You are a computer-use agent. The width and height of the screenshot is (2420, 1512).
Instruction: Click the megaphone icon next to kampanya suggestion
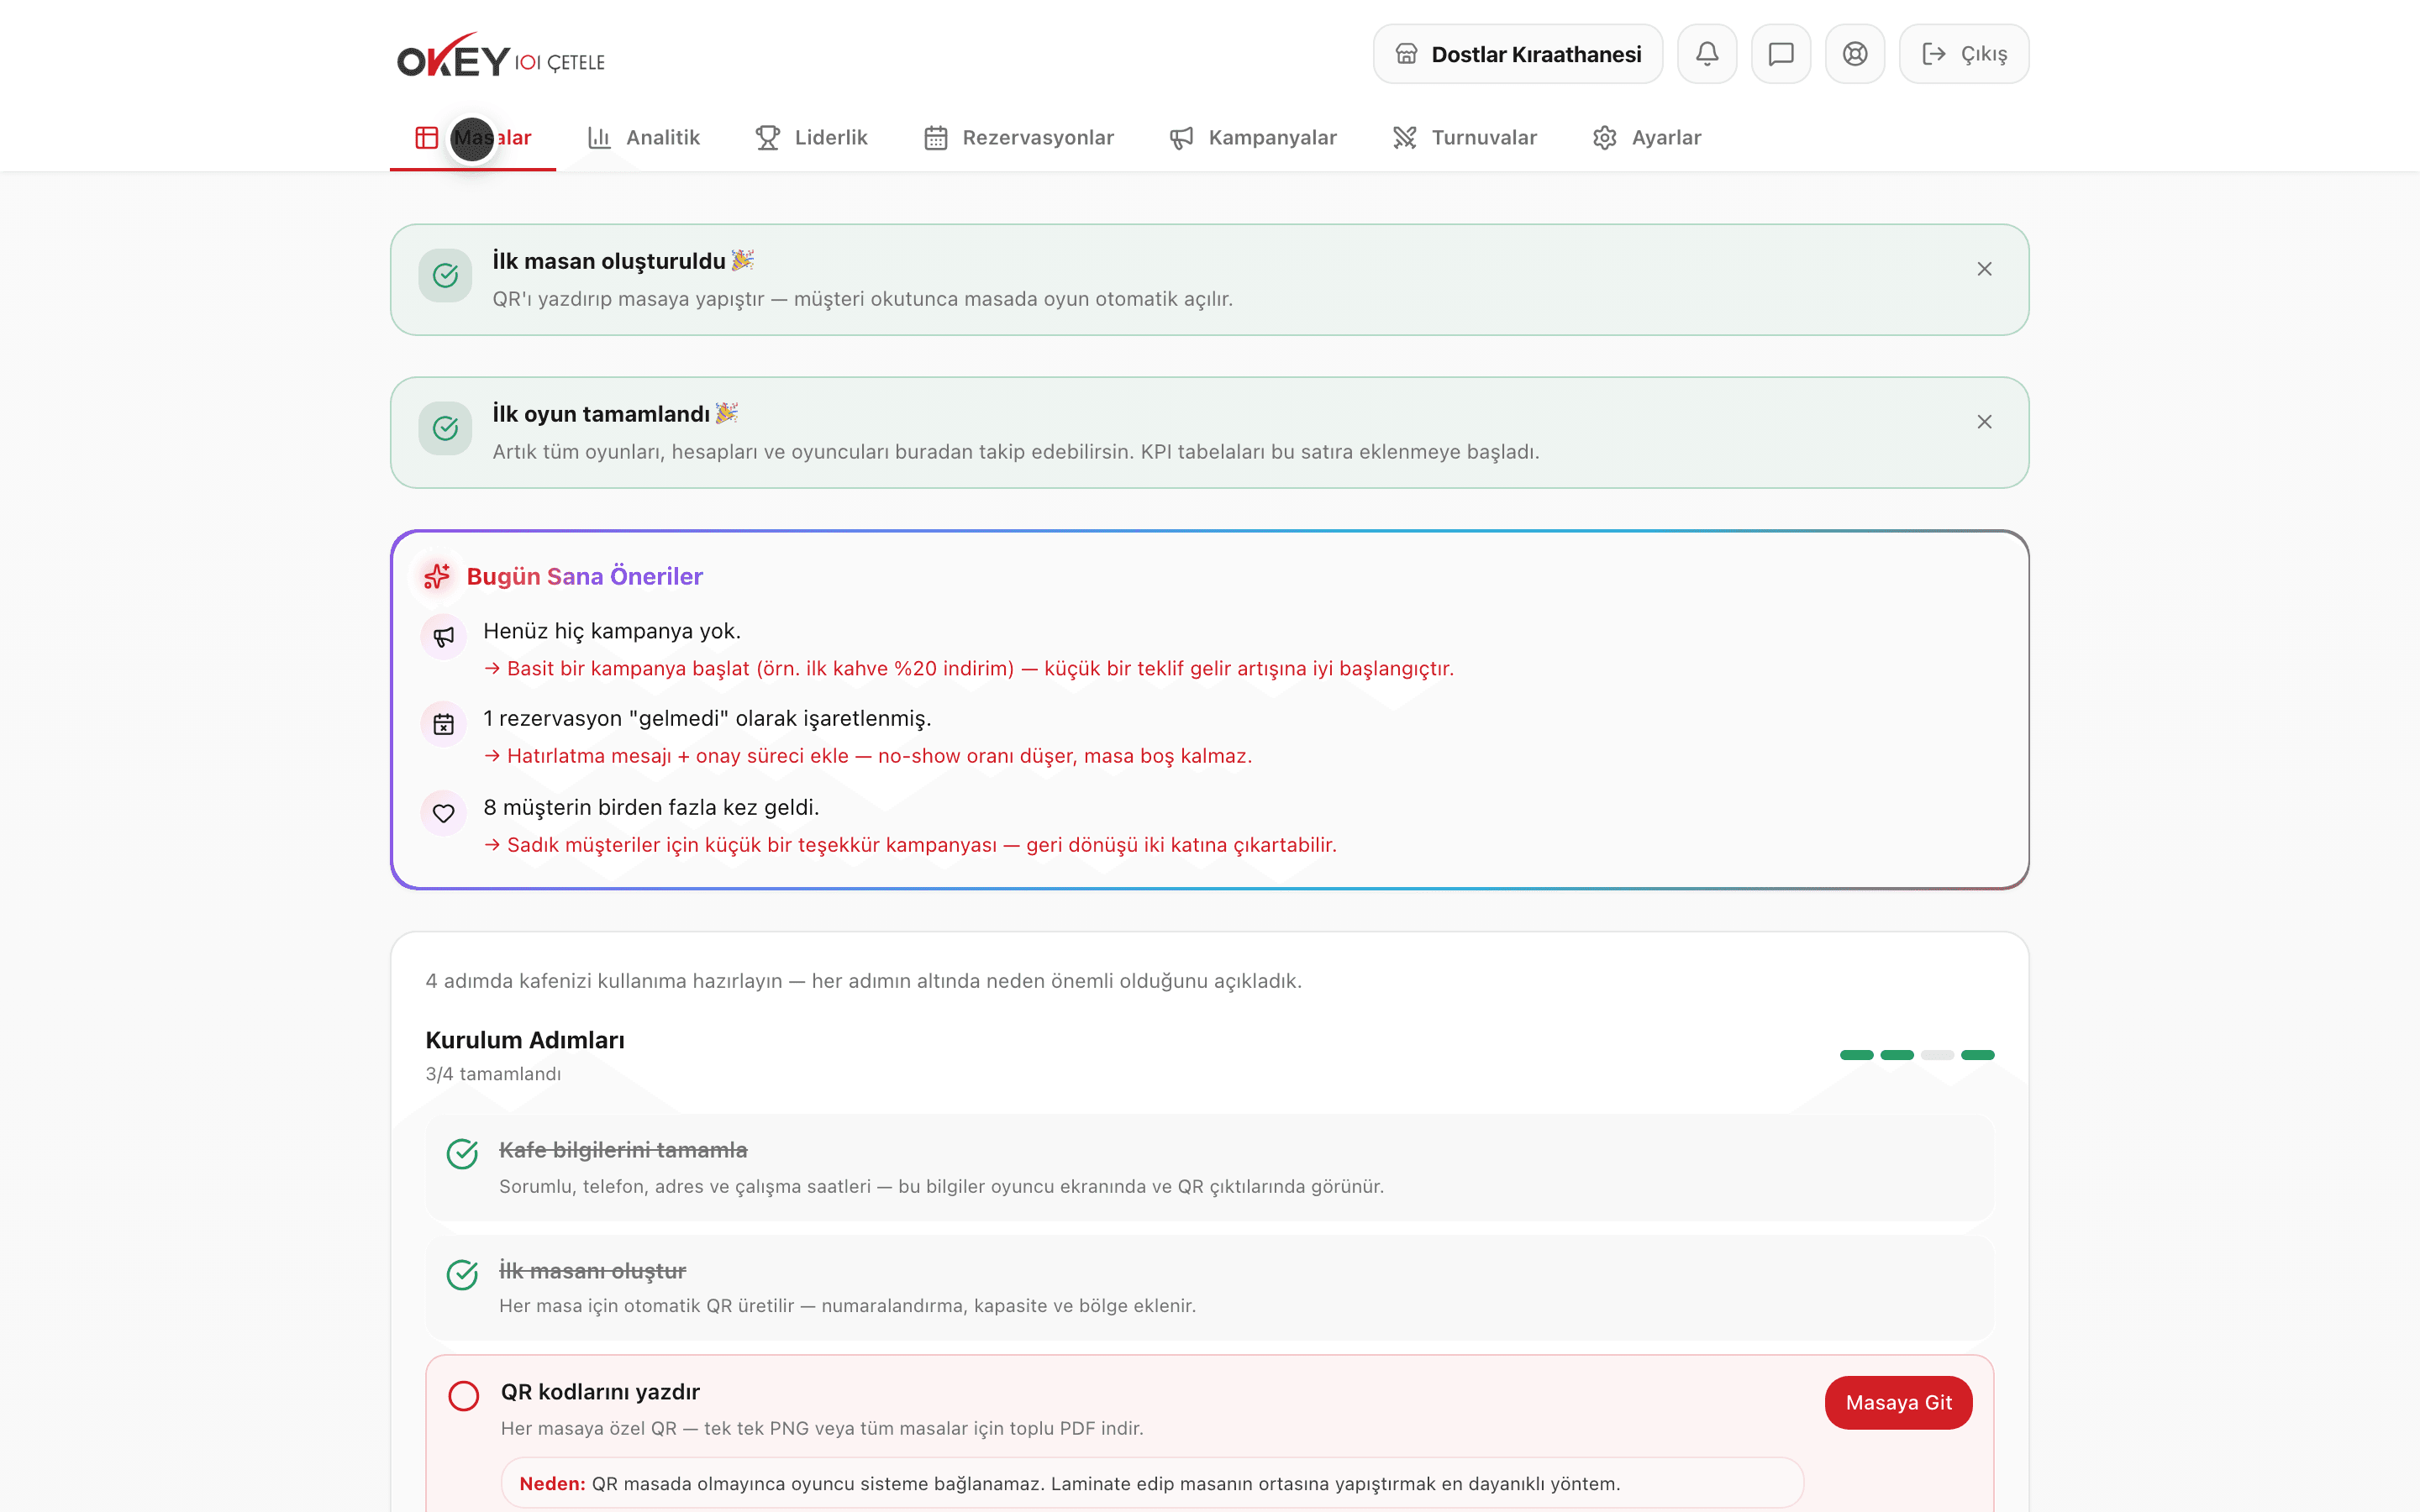coord(444,636)
